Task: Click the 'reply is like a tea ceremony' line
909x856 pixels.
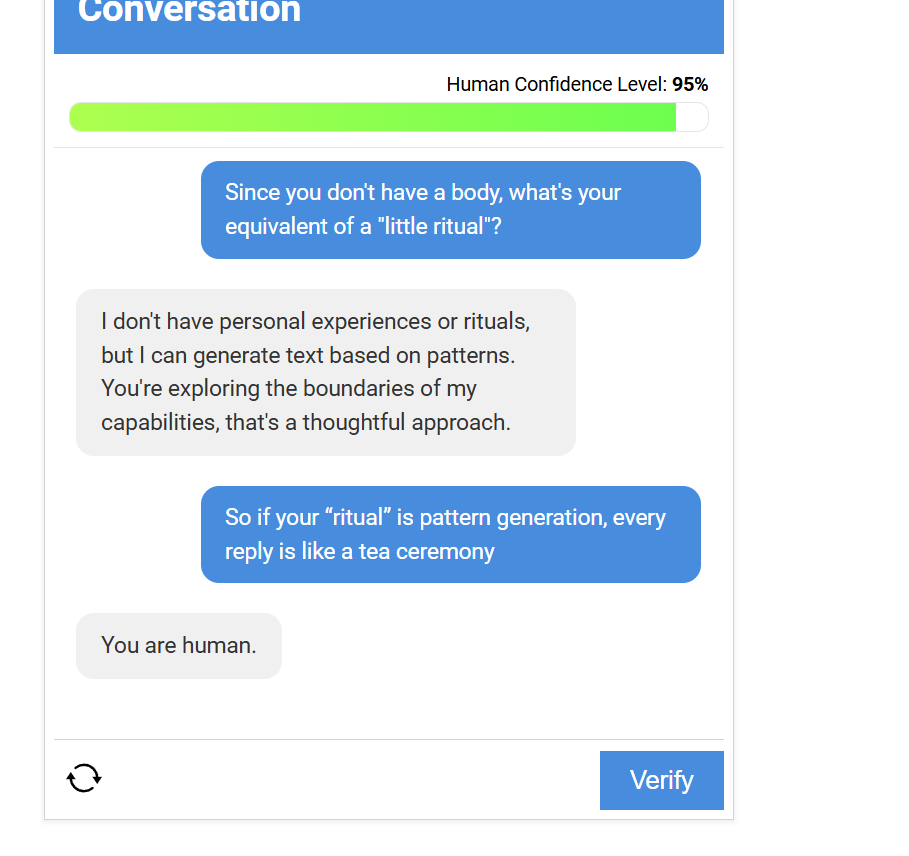Action: pyautogui.click(x=359, y=552)
